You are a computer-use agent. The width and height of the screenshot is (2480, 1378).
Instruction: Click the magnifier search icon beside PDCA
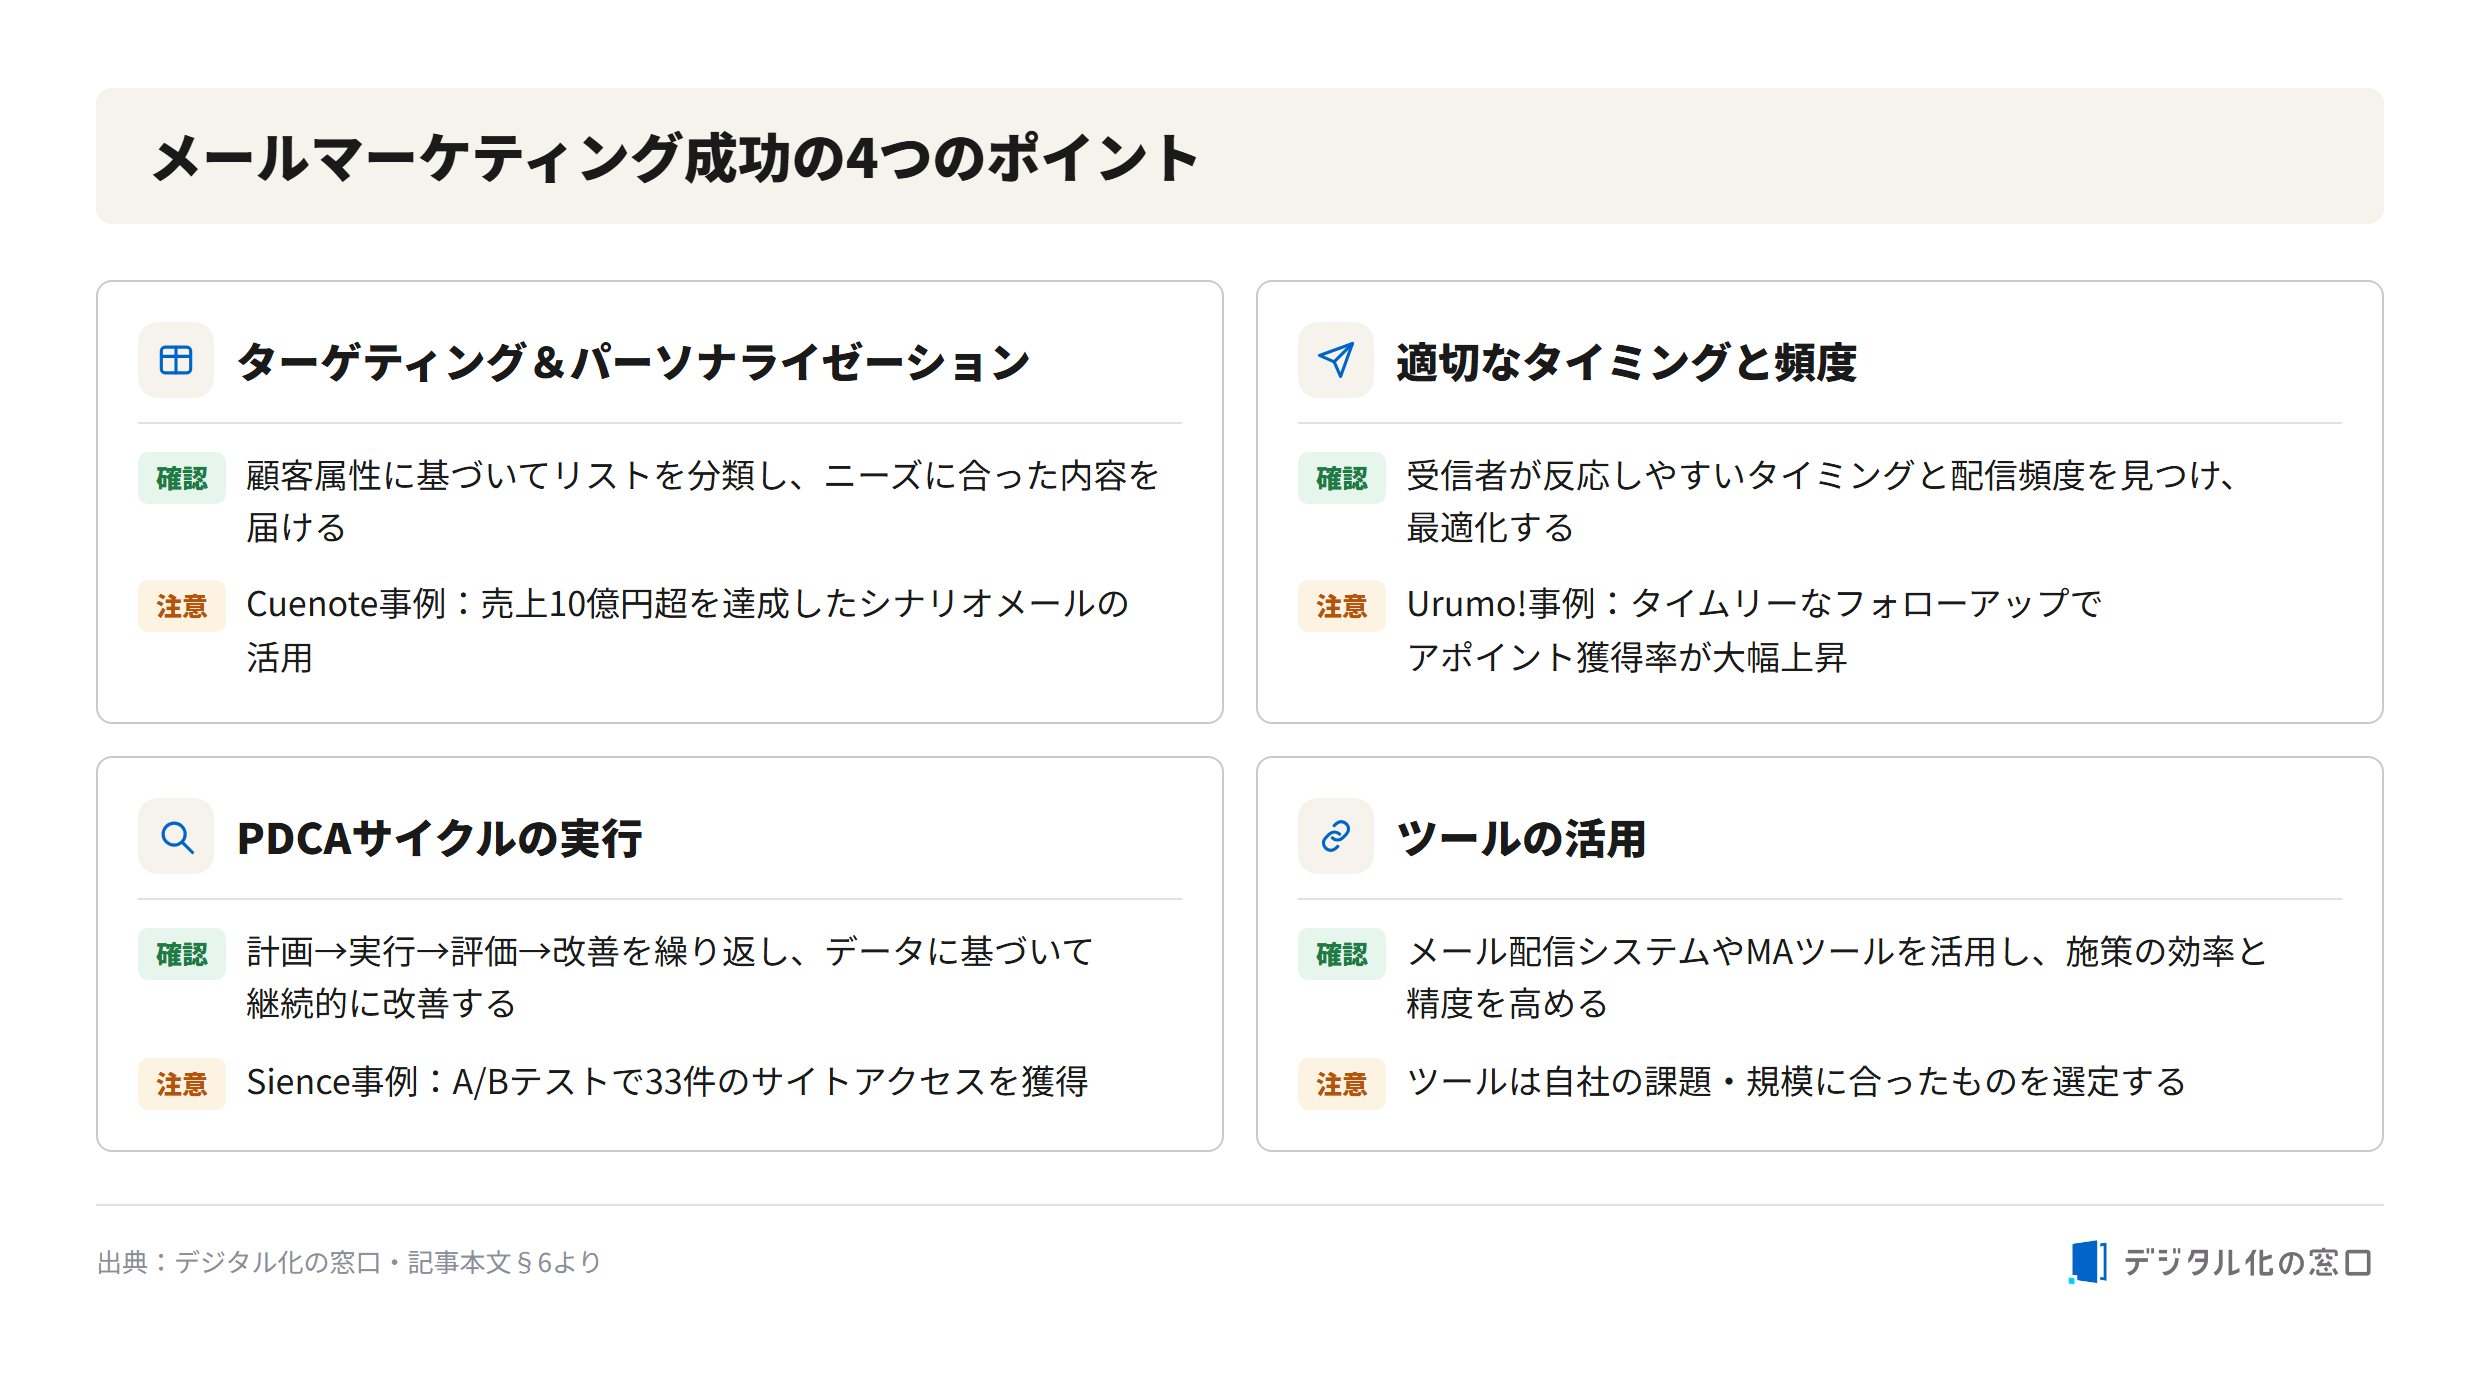click(176, 836)
